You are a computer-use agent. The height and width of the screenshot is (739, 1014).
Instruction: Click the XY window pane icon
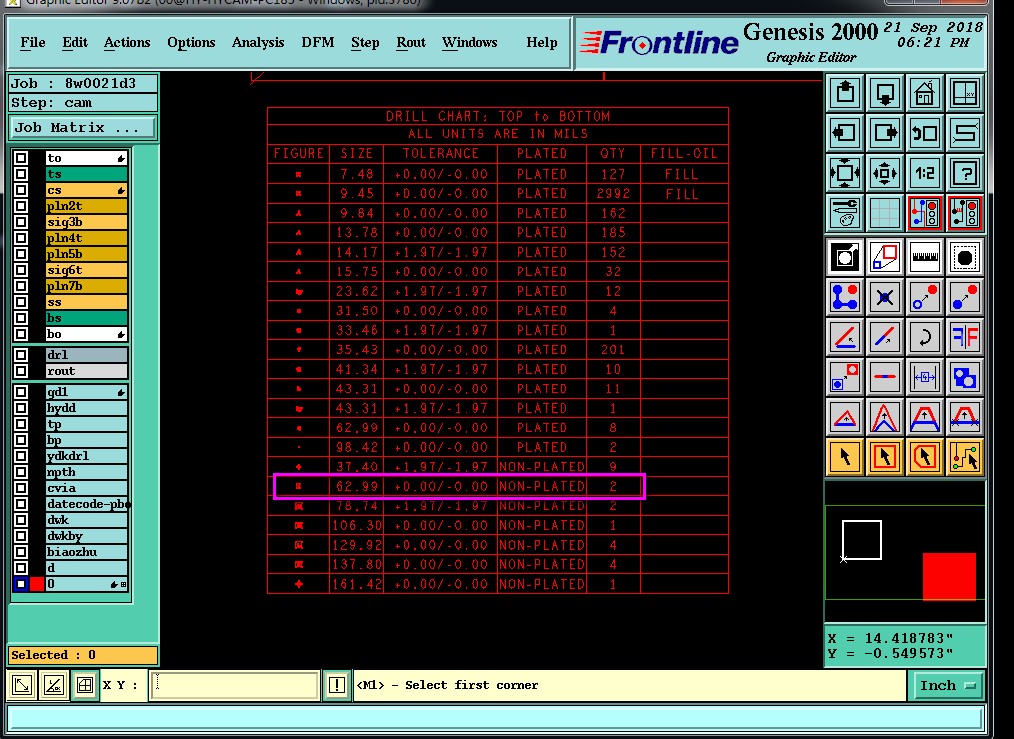pos(965,92)
